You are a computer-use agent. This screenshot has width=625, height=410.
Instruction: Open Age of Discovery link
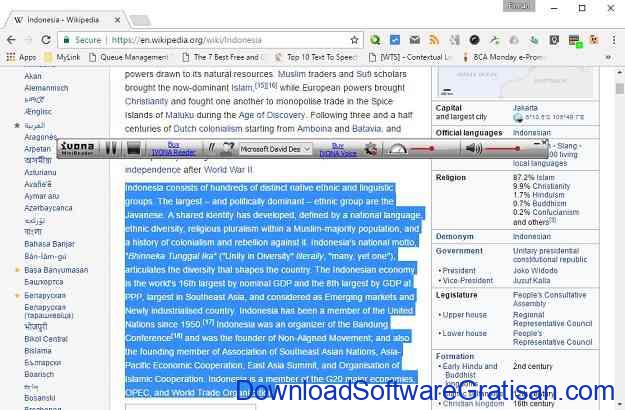point(271,115)
